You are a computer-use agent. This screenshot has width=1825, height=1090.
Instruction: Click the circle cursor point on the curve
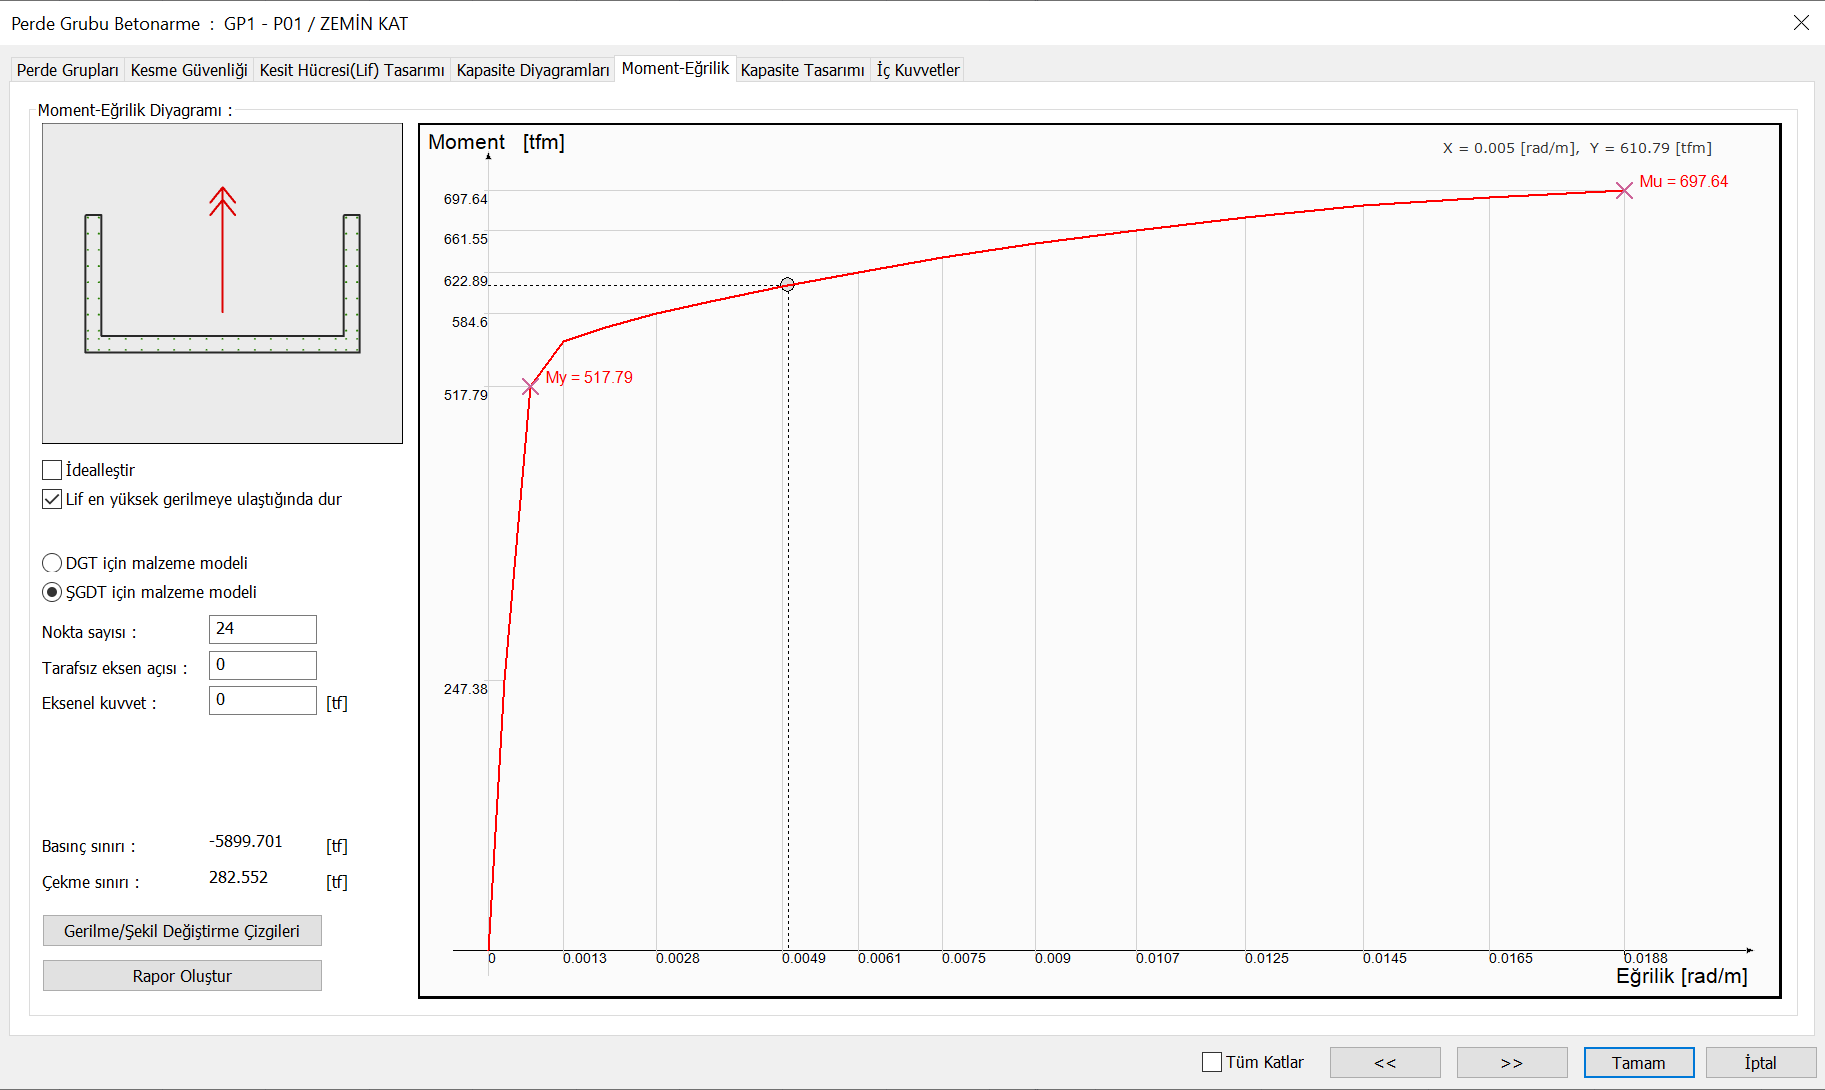787,285
